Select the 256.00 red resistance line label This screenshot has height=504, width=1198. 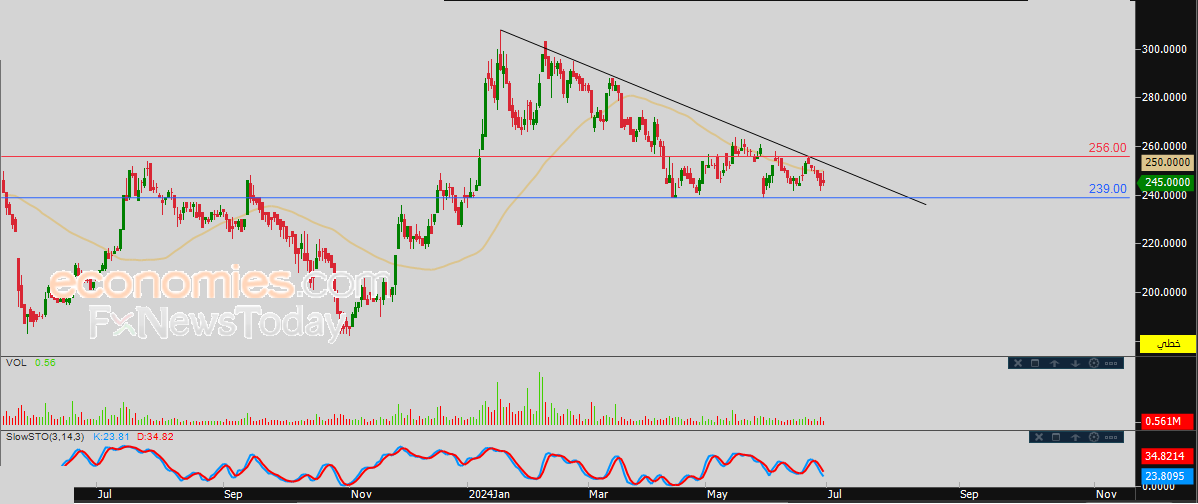(1108, 148)
